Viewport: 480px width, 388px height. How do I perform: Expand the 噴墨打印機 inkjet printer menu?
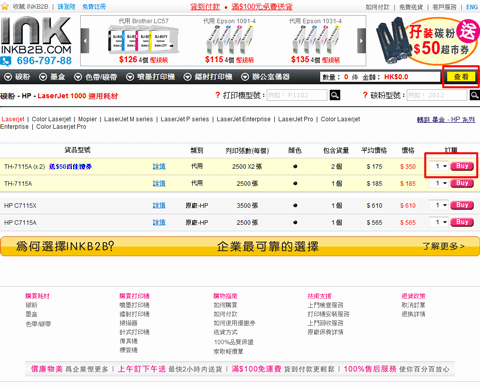150,77
